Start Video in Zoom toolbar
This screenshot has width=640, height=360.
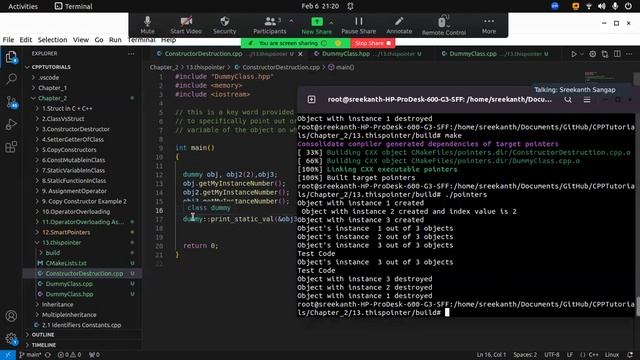pos(186,25)
